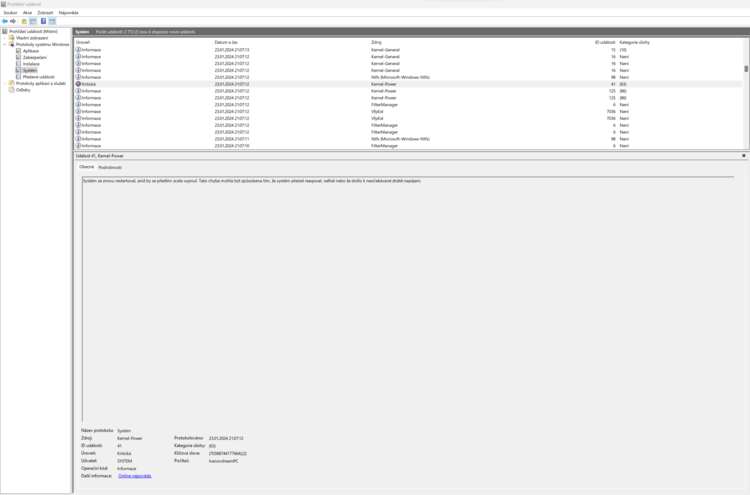Click the Protokoly systému Windows folder icon

coord(11,44)
